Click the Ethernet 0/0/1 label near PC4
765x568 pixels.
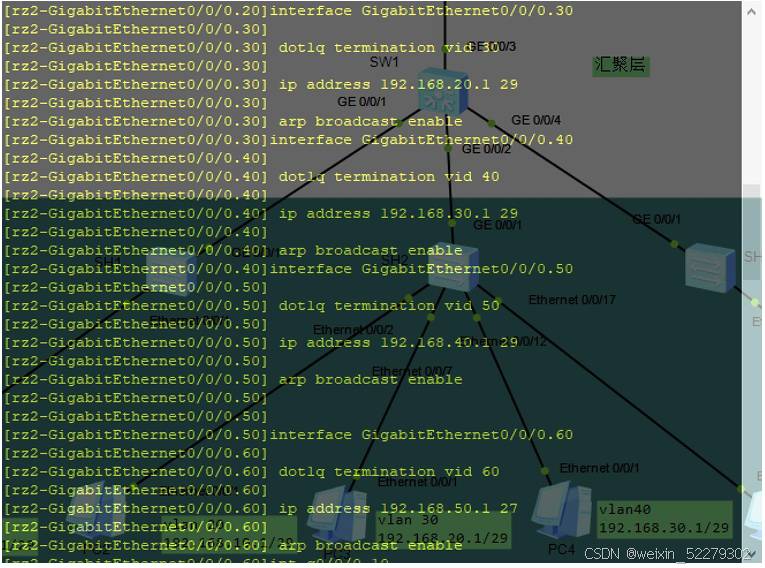coord(599,468)
